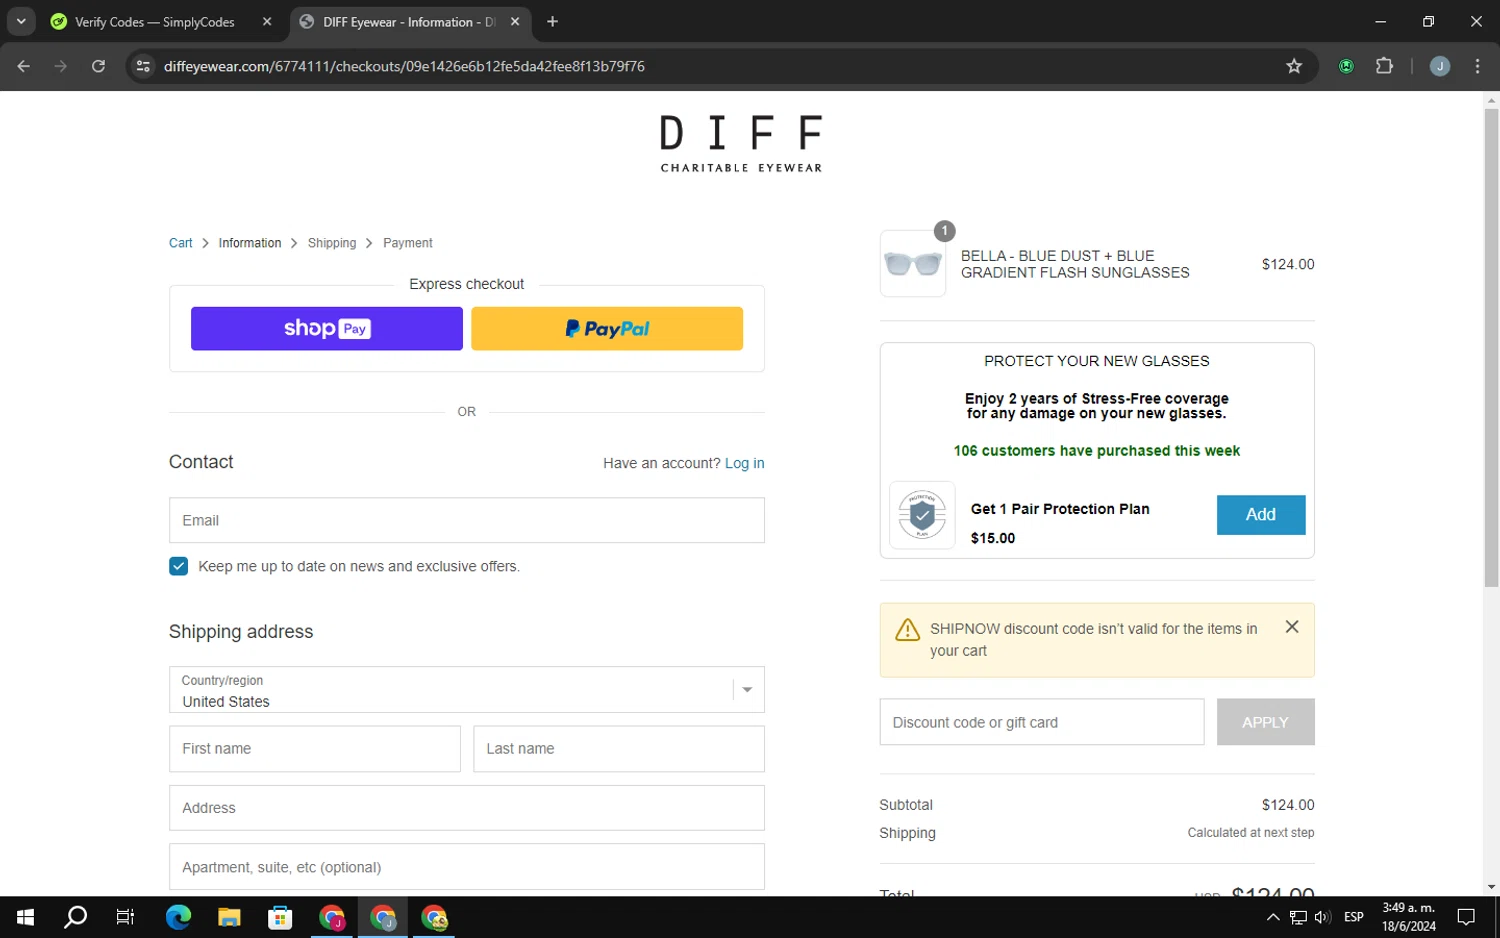The width and height of the screenshot is (1500, 938).
Task: Open the Windows Start menu
Action: pyautogui.click(x=25, y=917)
